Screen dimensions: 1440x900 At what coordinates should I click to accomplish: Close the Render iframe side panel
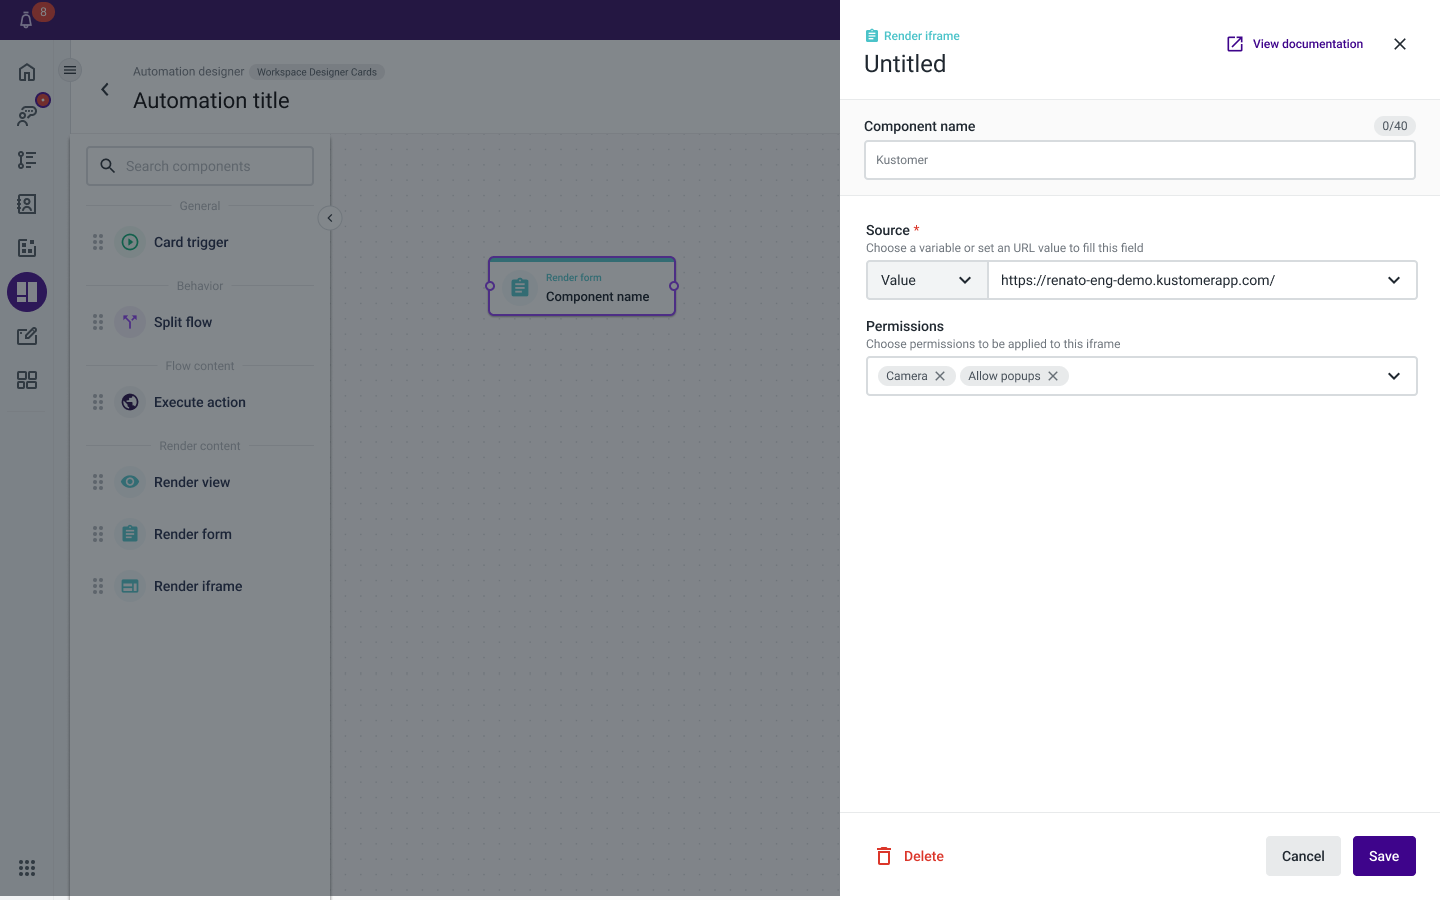[1400, 44]
